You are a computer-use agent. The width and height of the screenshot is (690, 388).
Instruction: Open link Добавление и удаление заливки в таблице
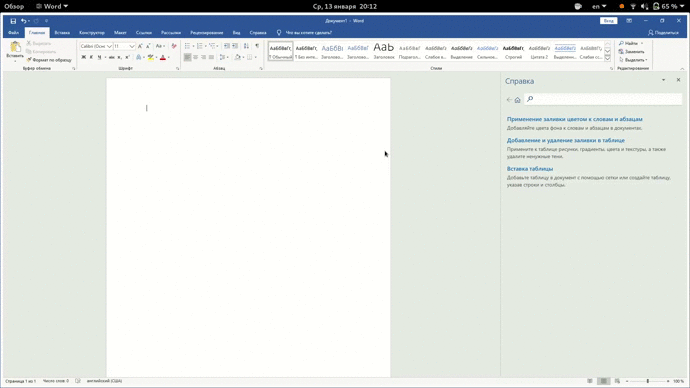click(x=565, y=140)
